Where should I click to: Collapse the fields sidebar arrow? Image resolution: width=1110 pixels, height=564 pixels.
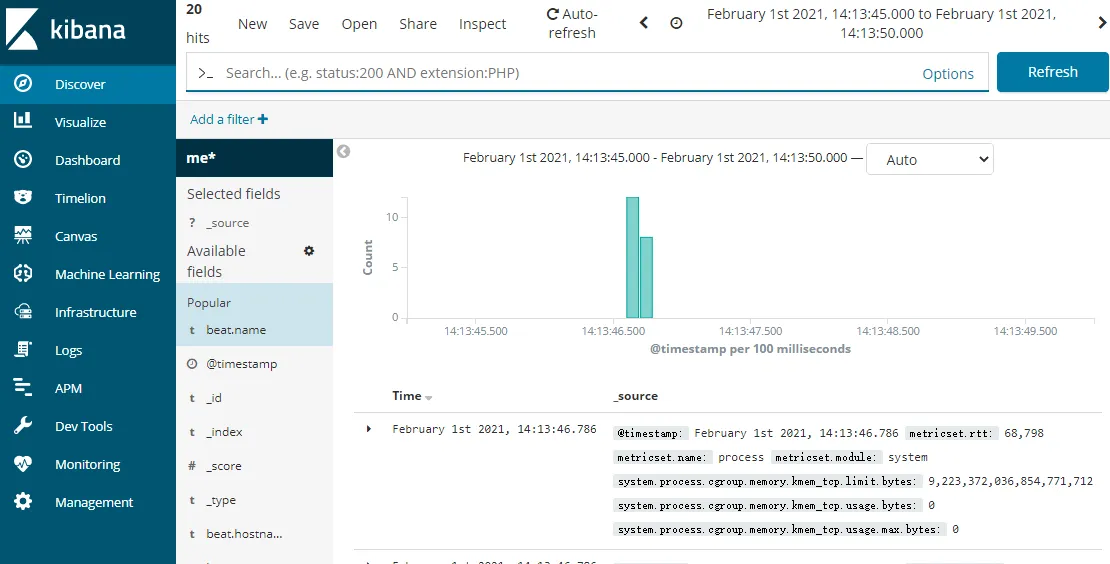tap(343, 152)
